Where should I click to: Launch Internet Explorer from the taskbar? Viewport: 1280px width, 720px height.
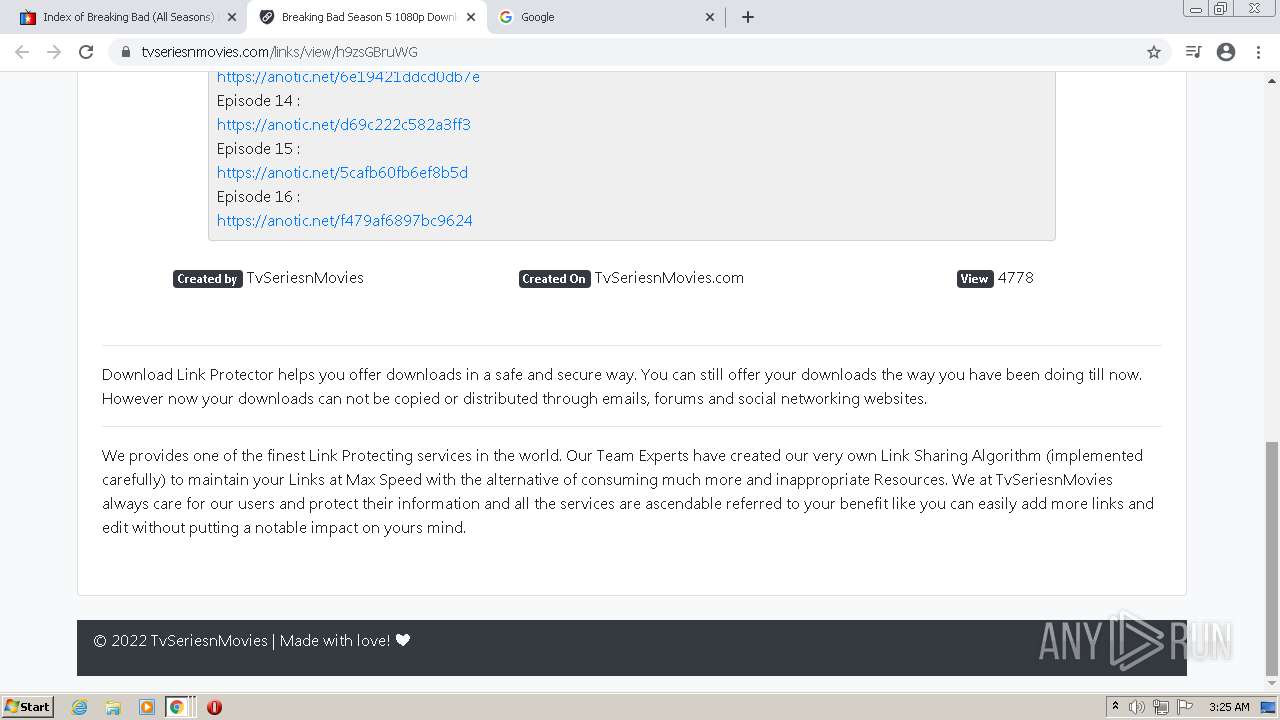click(79, 707)
